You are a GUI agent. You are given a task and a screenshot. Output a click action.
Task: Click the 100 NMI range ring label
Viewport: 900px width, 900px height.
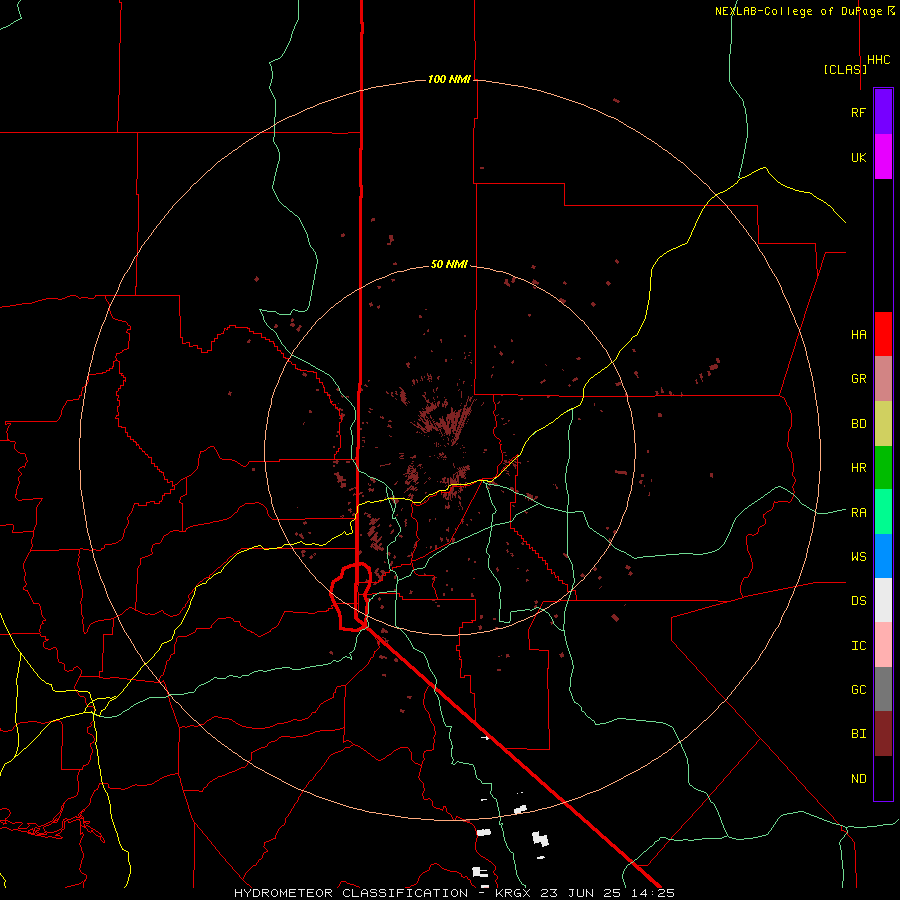pos(449,79)
